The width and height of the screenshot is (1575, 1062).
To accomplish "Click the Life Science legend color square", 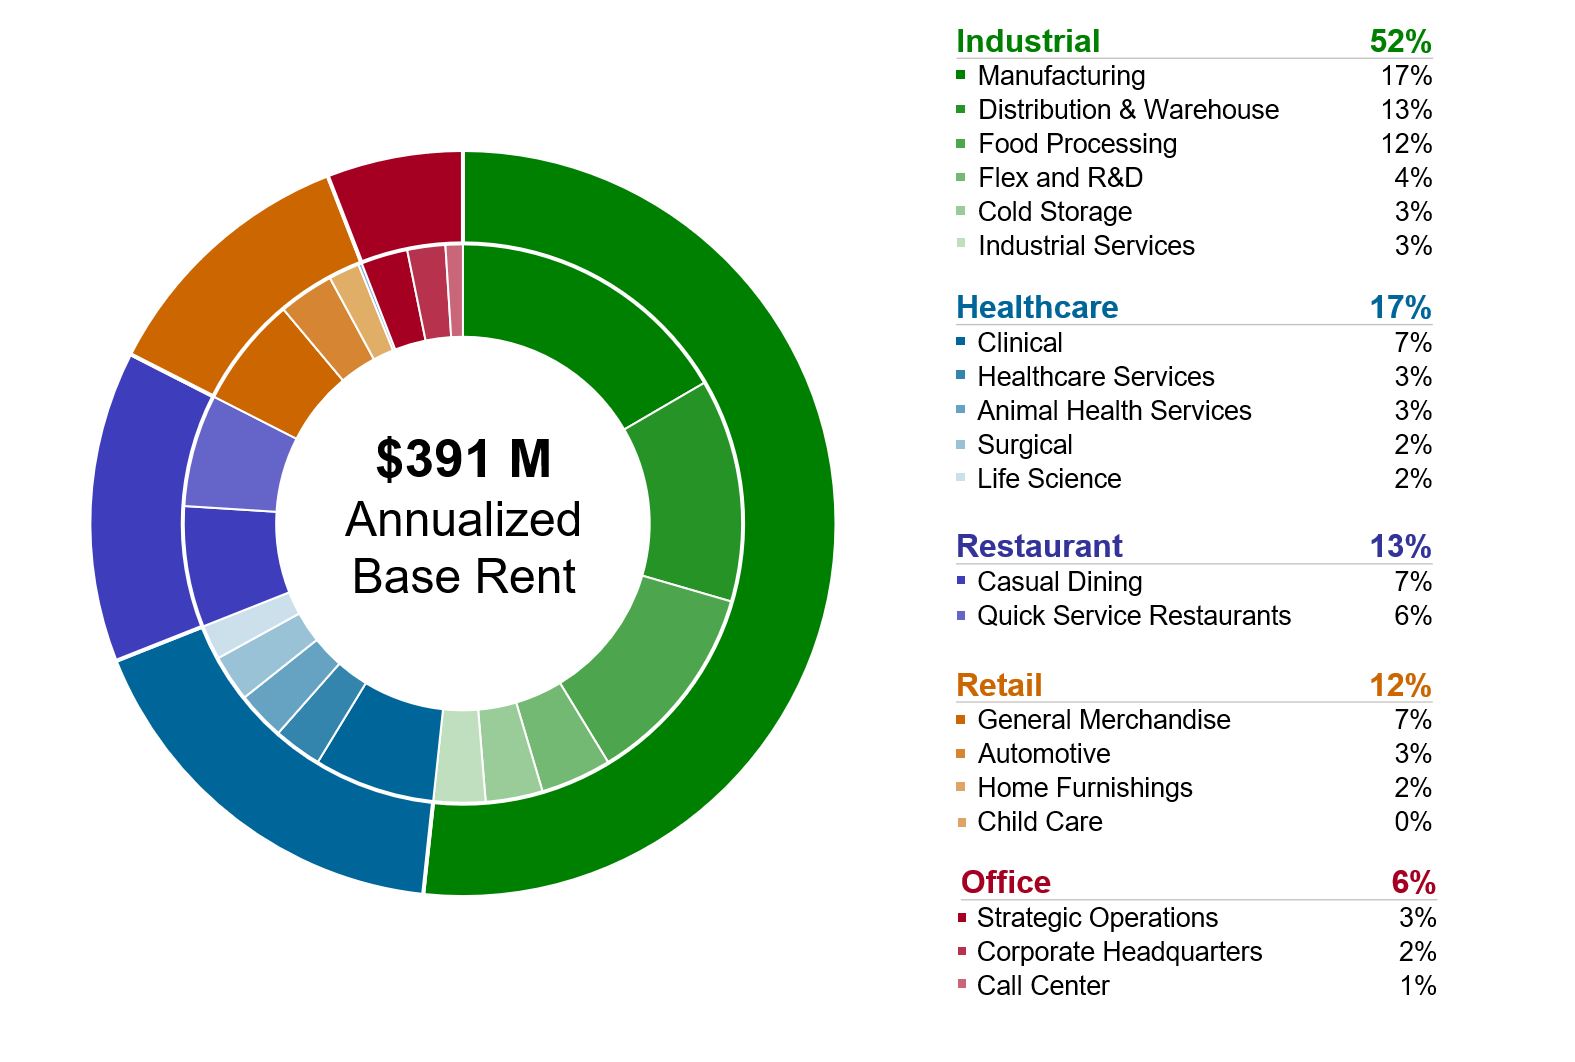I will [x=961, y=477].
